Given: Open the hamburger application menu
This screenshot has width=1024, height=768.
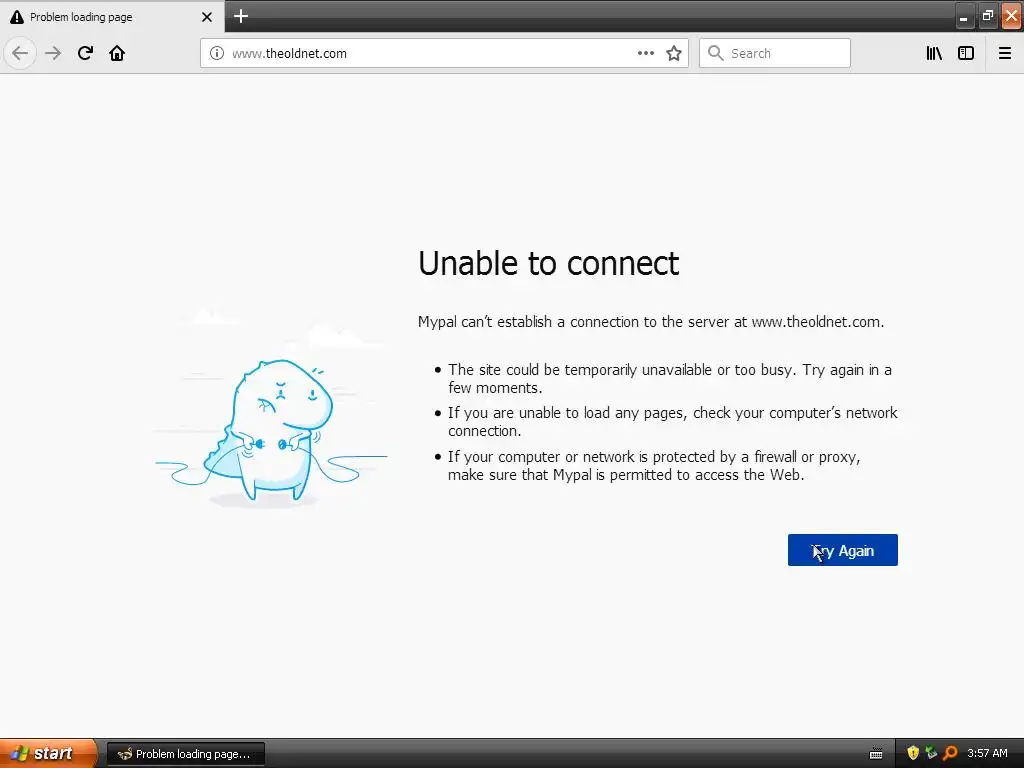Looking at the screenshot, I should click(x=1005, y=53).
